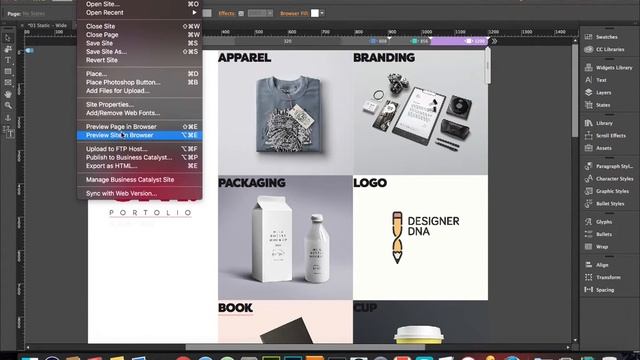Viewport: 640px width, 360px height.
Task: Switch to the 01 Static - Wide document tab
Action: (x=47, y=25)
